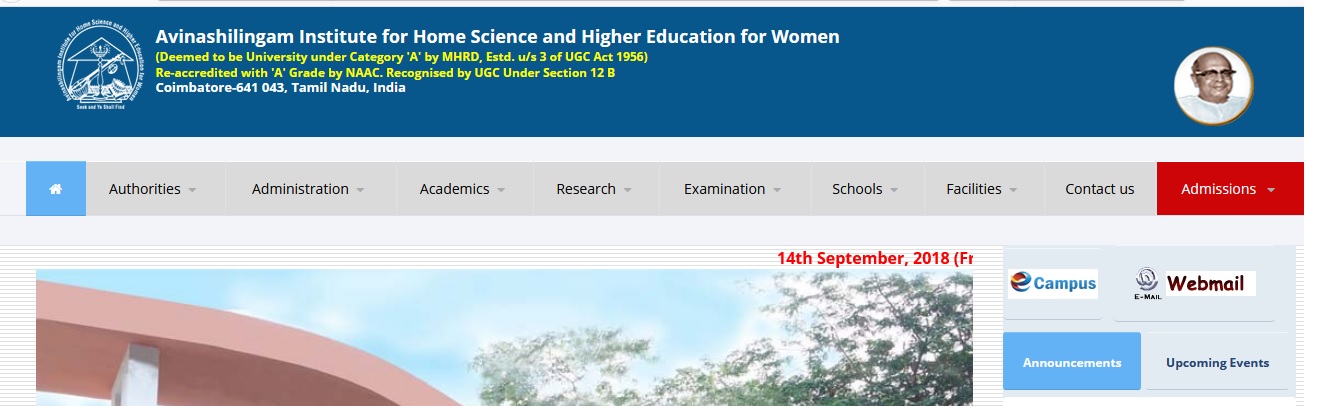Image resolution: width=1321 pixels, height=406 pixels.
Task: Expand the Research menu
Action: pos(594,189)
